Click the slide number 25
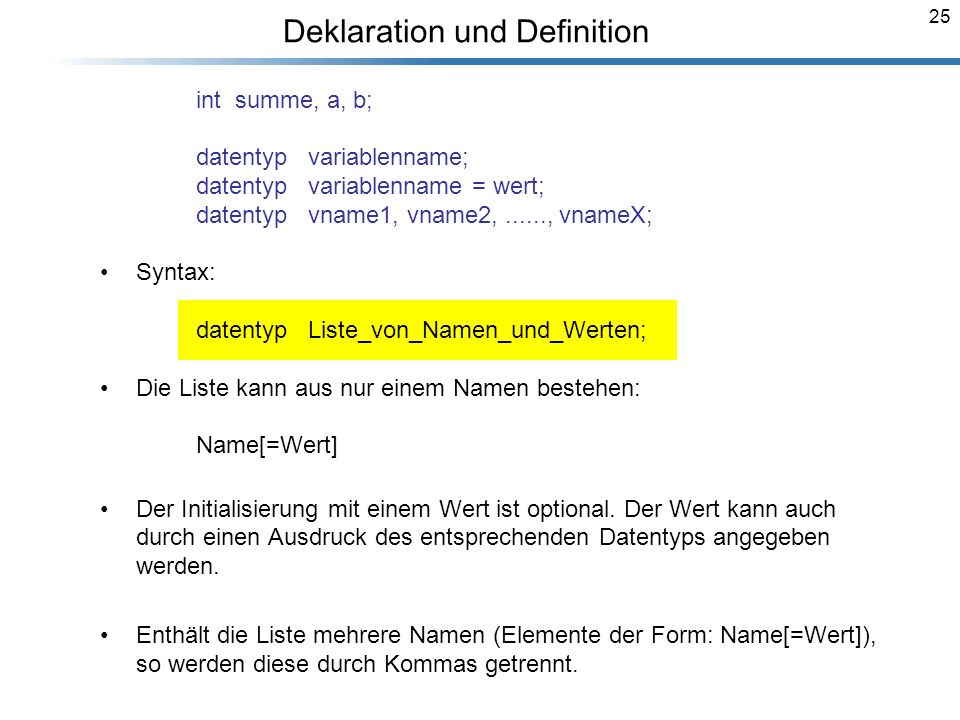960x720 pixels. [x=939, y=17]
